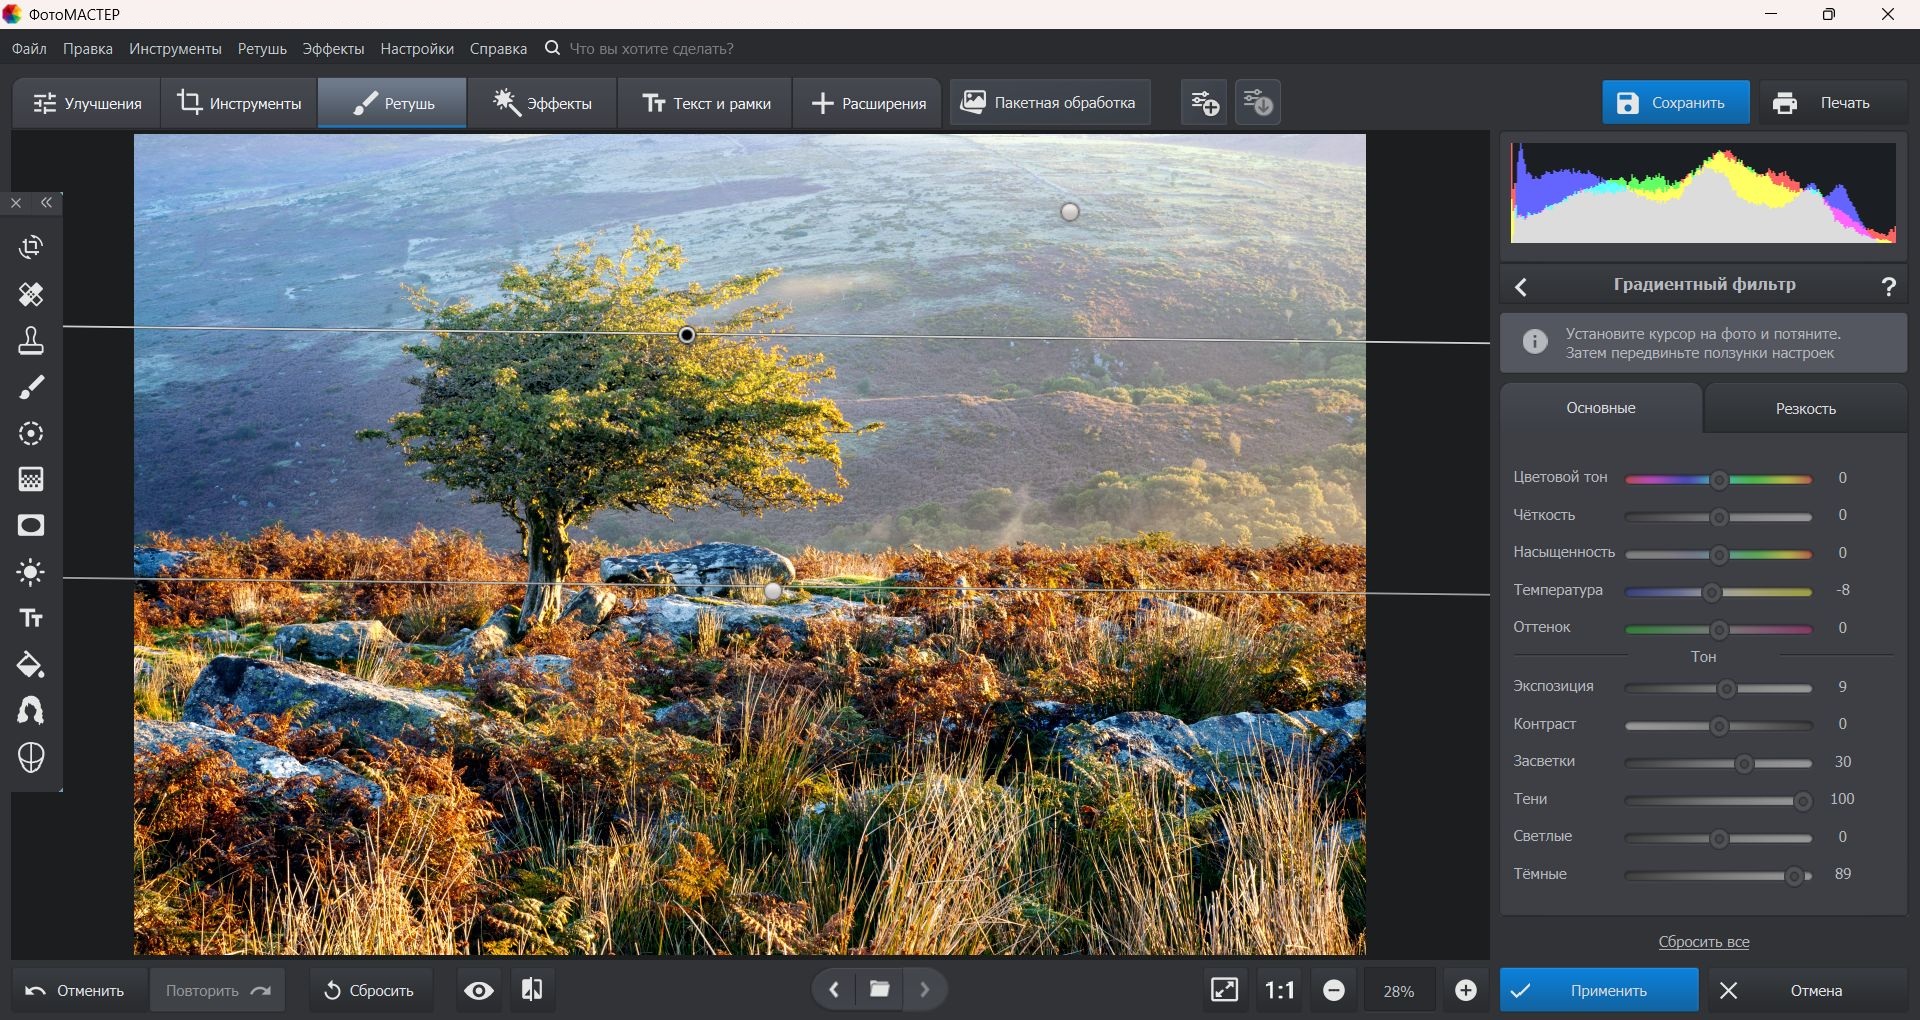Select the clone stamp tool
The height and width of the screenshot is (1020, 1920).
[x=31, y=341]
